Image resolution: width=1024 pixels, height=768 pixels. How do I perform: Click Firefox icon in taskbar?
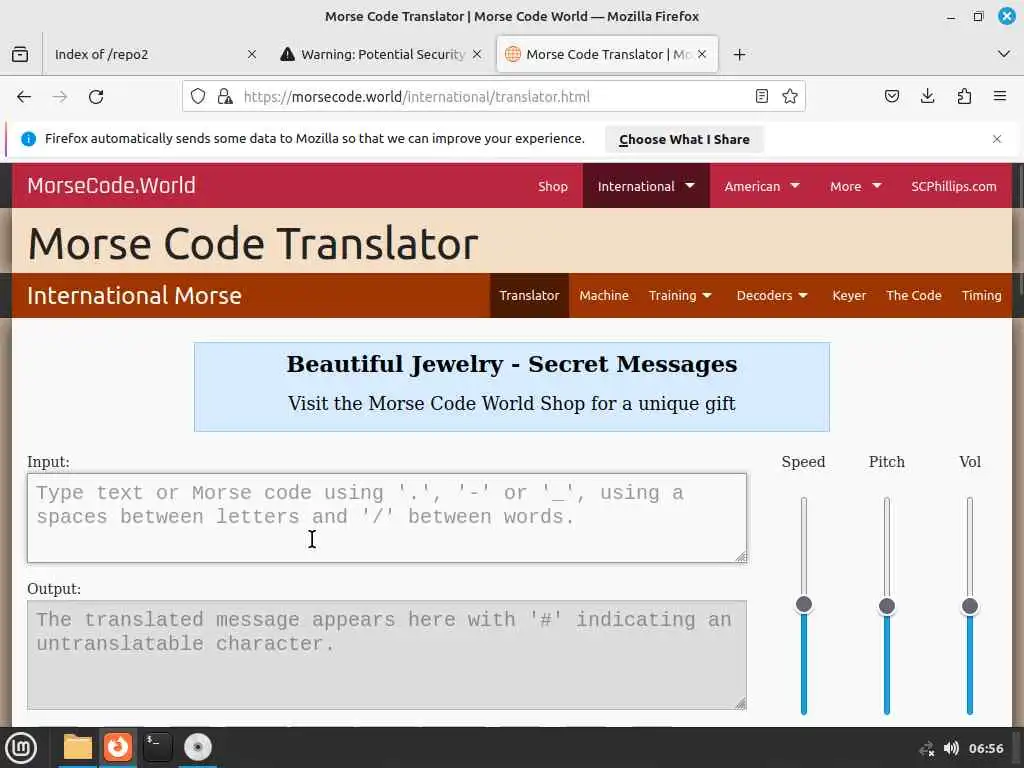click(x=118, y=748)
